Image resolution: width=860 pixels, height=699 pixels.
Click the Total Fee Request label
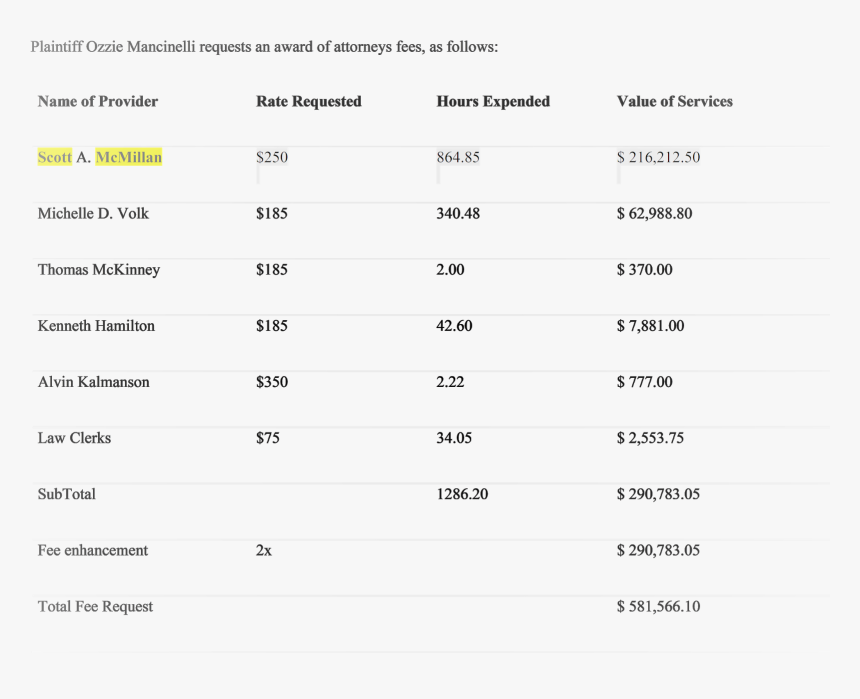[x=95, y=606]
